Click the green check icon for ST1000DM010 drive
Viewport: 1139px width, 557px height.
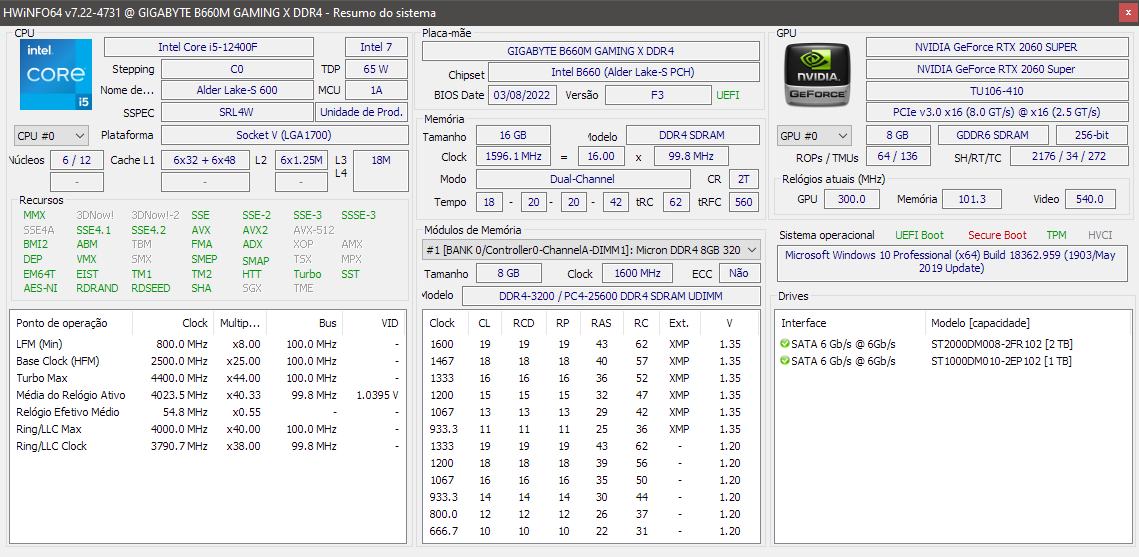coord(785,361)
